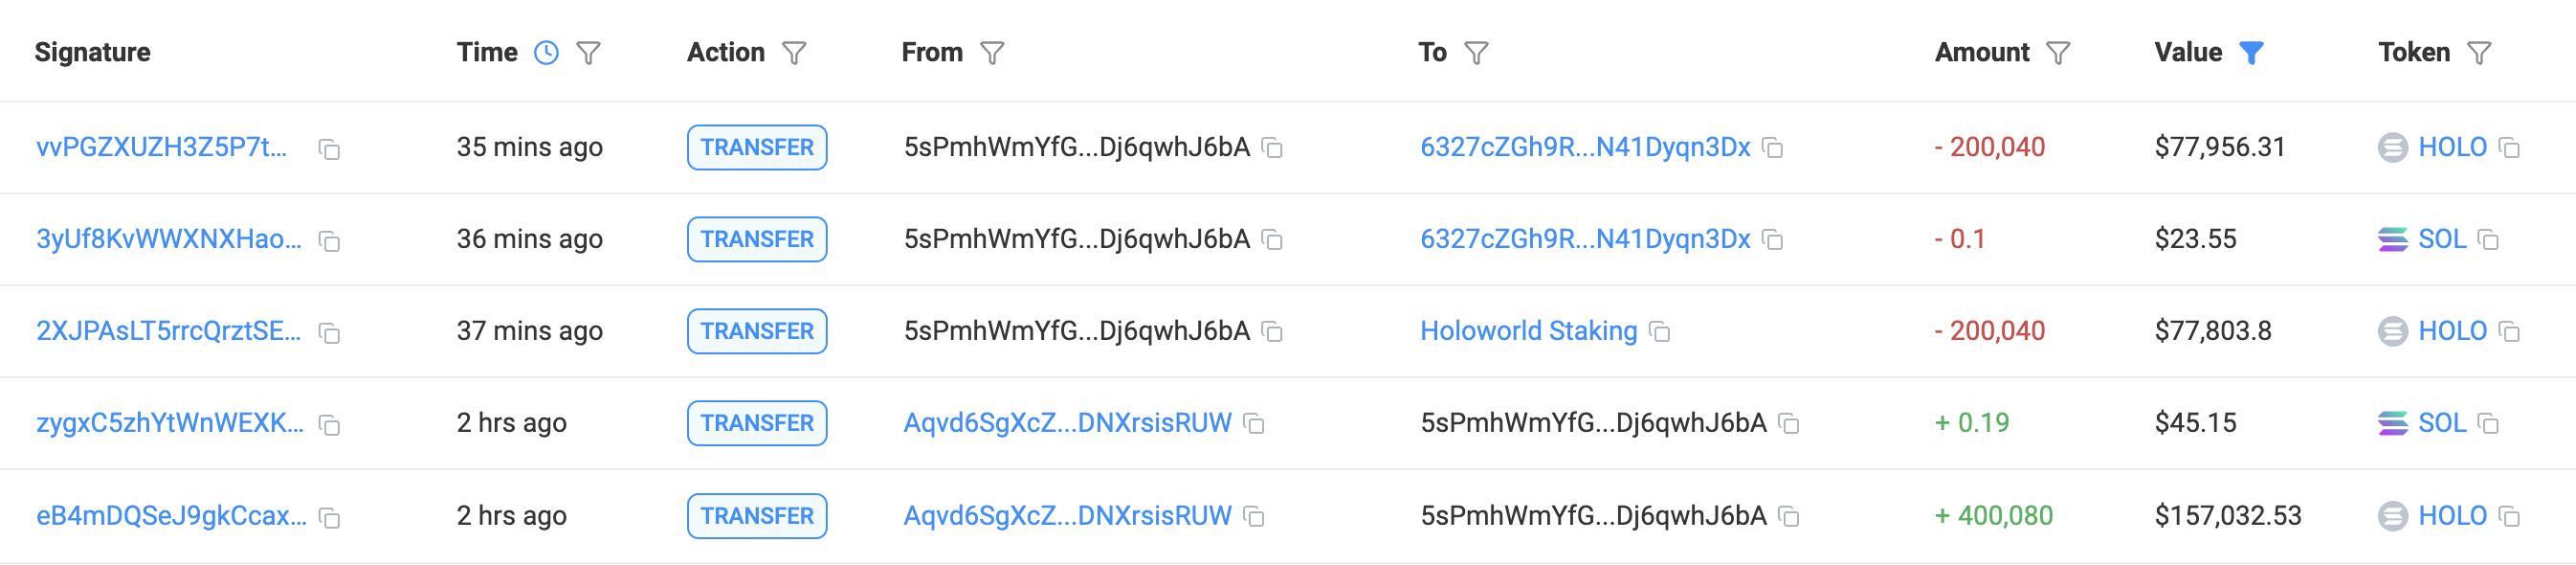Open the Time column filter
Image resolution: width=2576 pixels, height=565 pixels.
pyautogui.click(x=589, y=53)
